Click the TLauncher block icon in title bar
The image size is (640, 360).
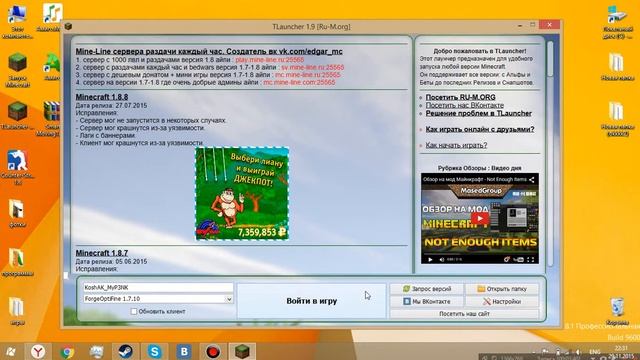68,27
